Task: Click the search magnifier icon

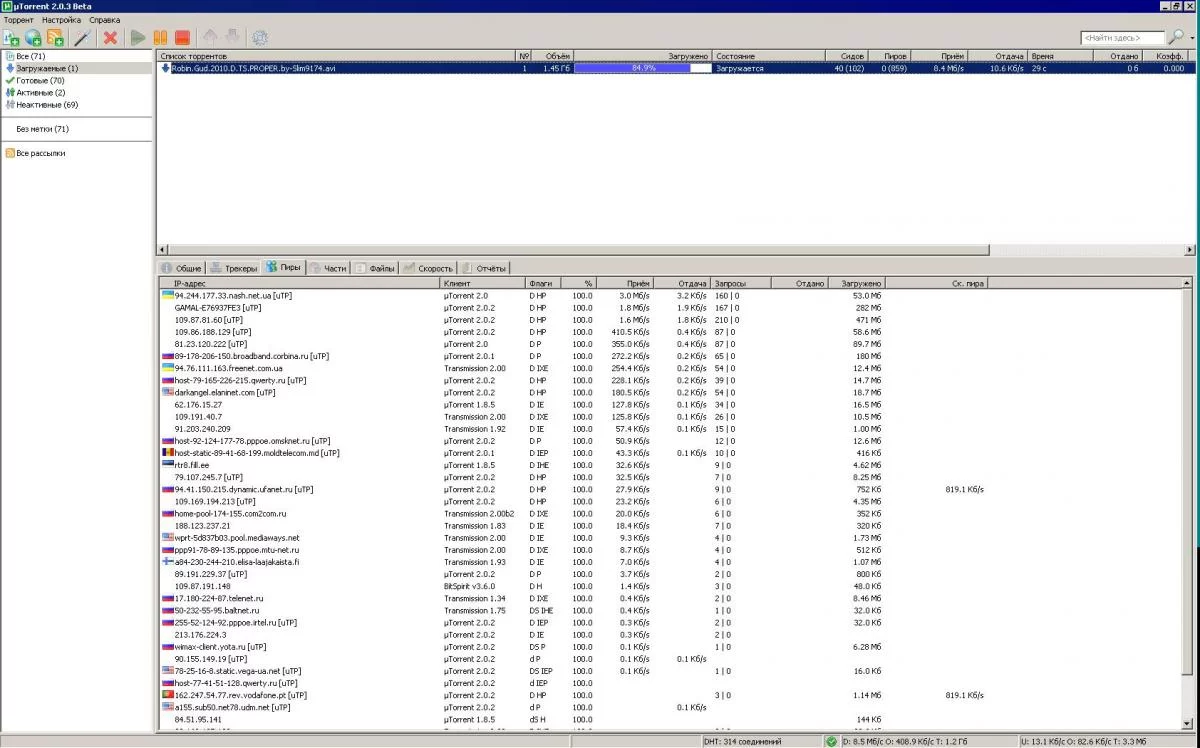Action: click(x=1176, y=37)
